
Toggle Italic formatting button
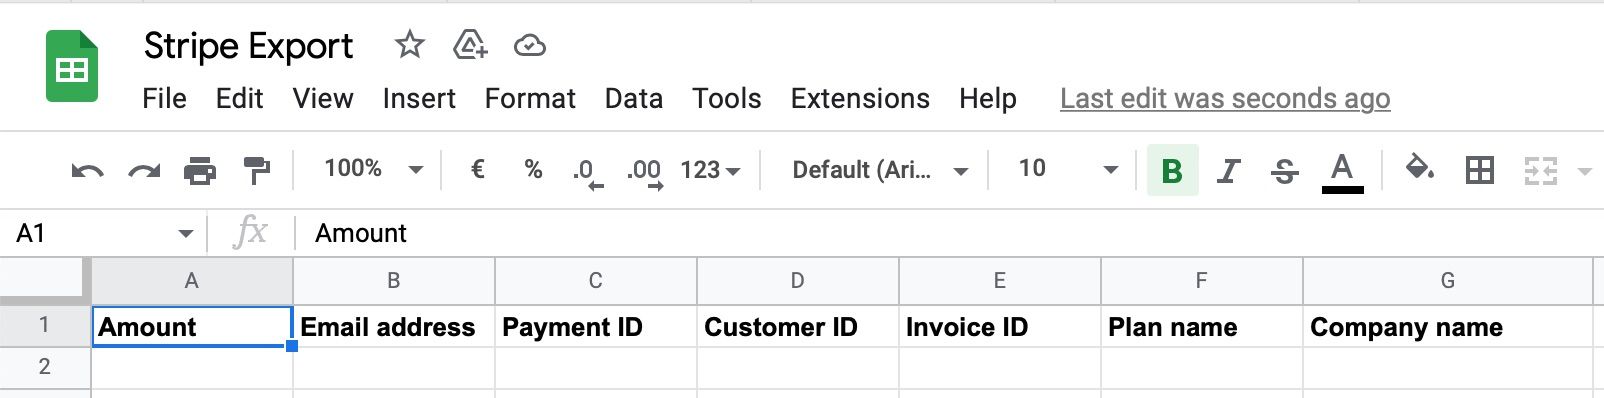coord(1228,171)
